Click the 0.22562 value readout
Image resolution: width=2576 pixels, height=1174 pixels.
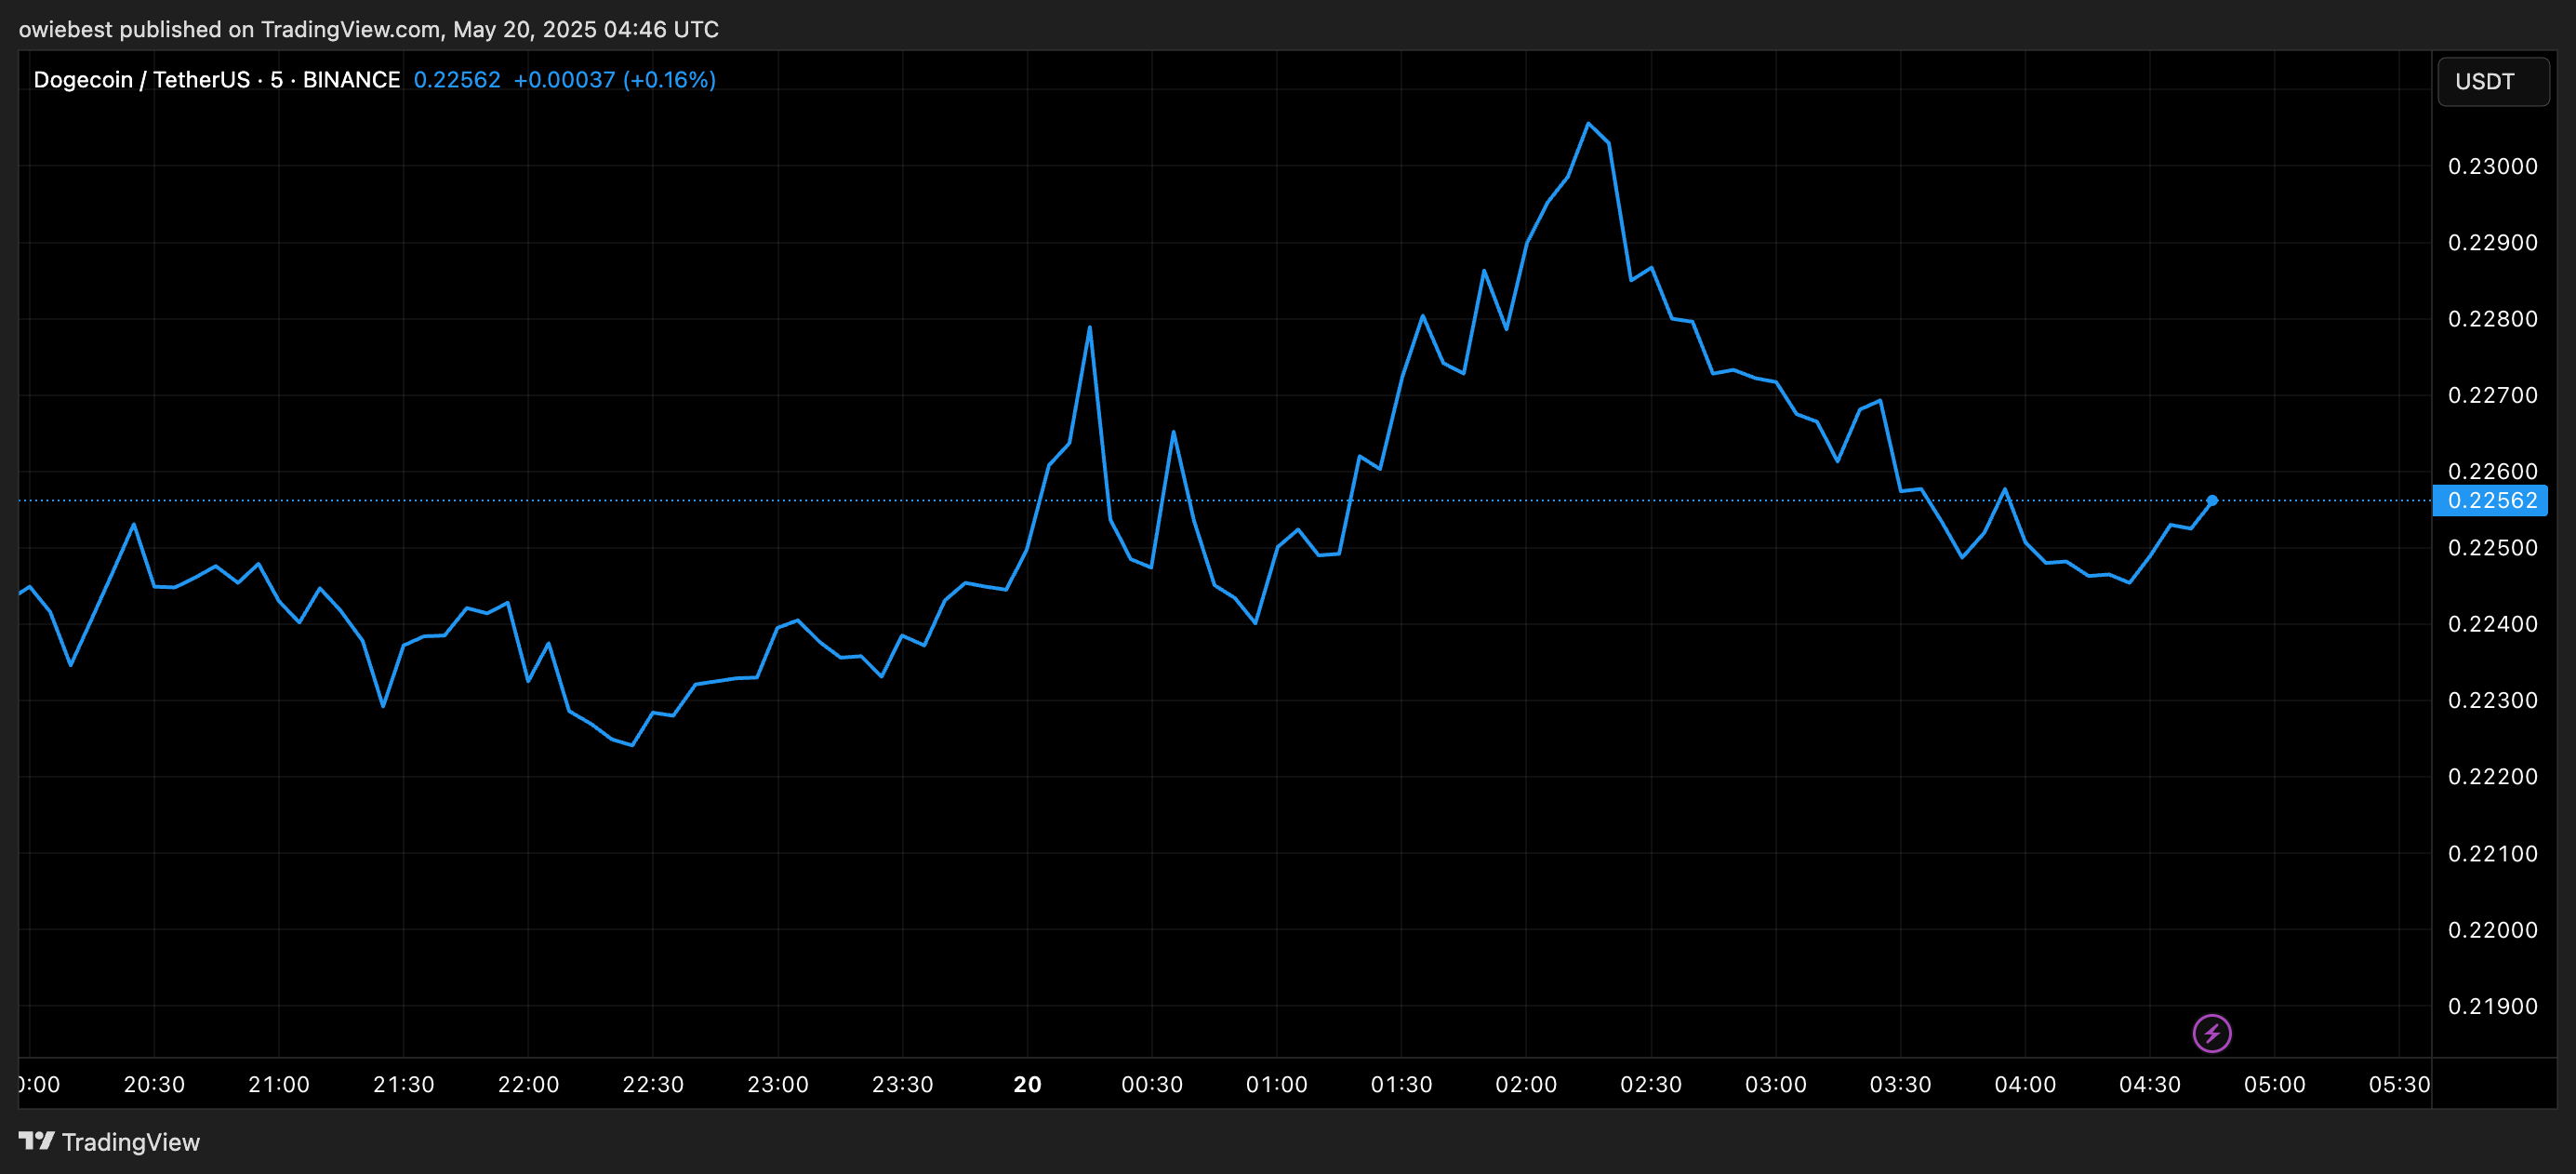point(457,79)
